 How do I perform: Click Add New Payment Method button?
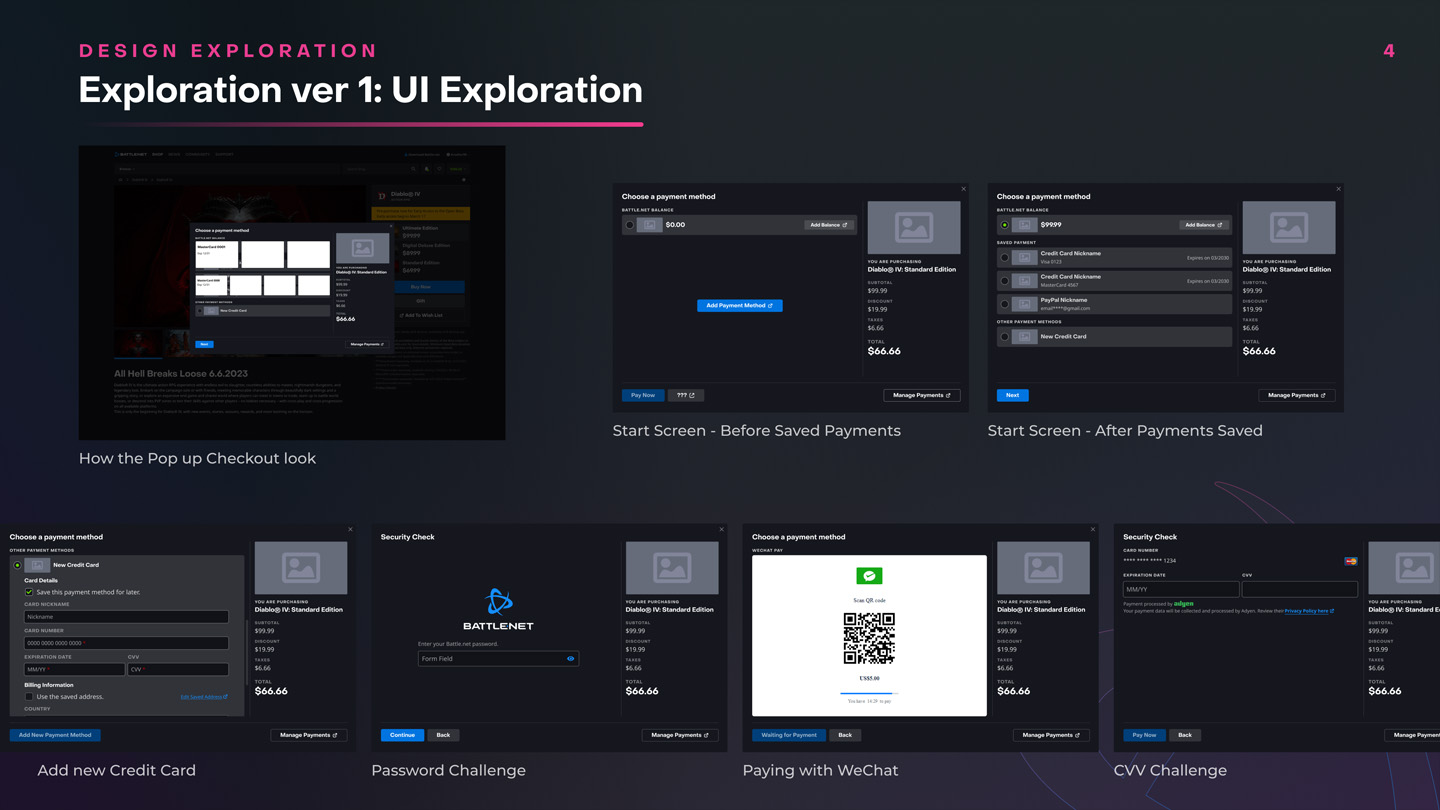tap(55, 735)
